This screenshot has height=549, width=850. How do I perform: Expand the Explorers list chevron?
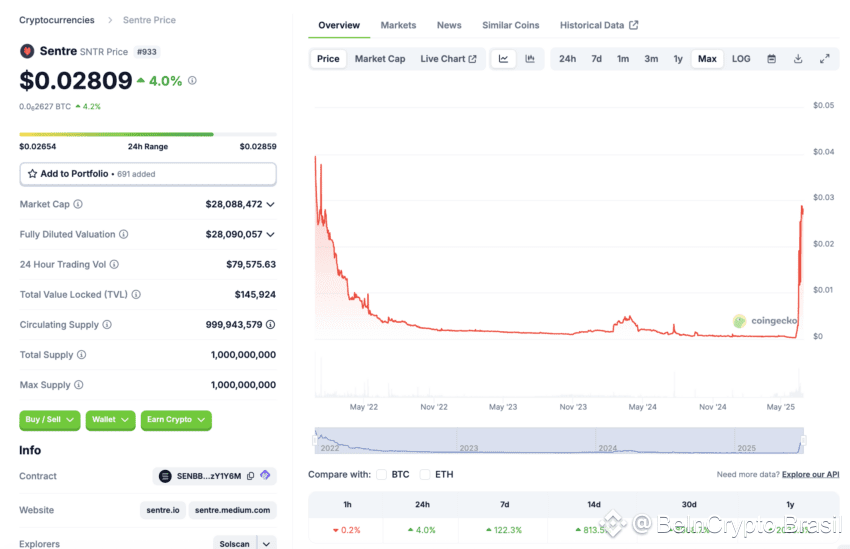pyautogui.click(x=267, y=543)
